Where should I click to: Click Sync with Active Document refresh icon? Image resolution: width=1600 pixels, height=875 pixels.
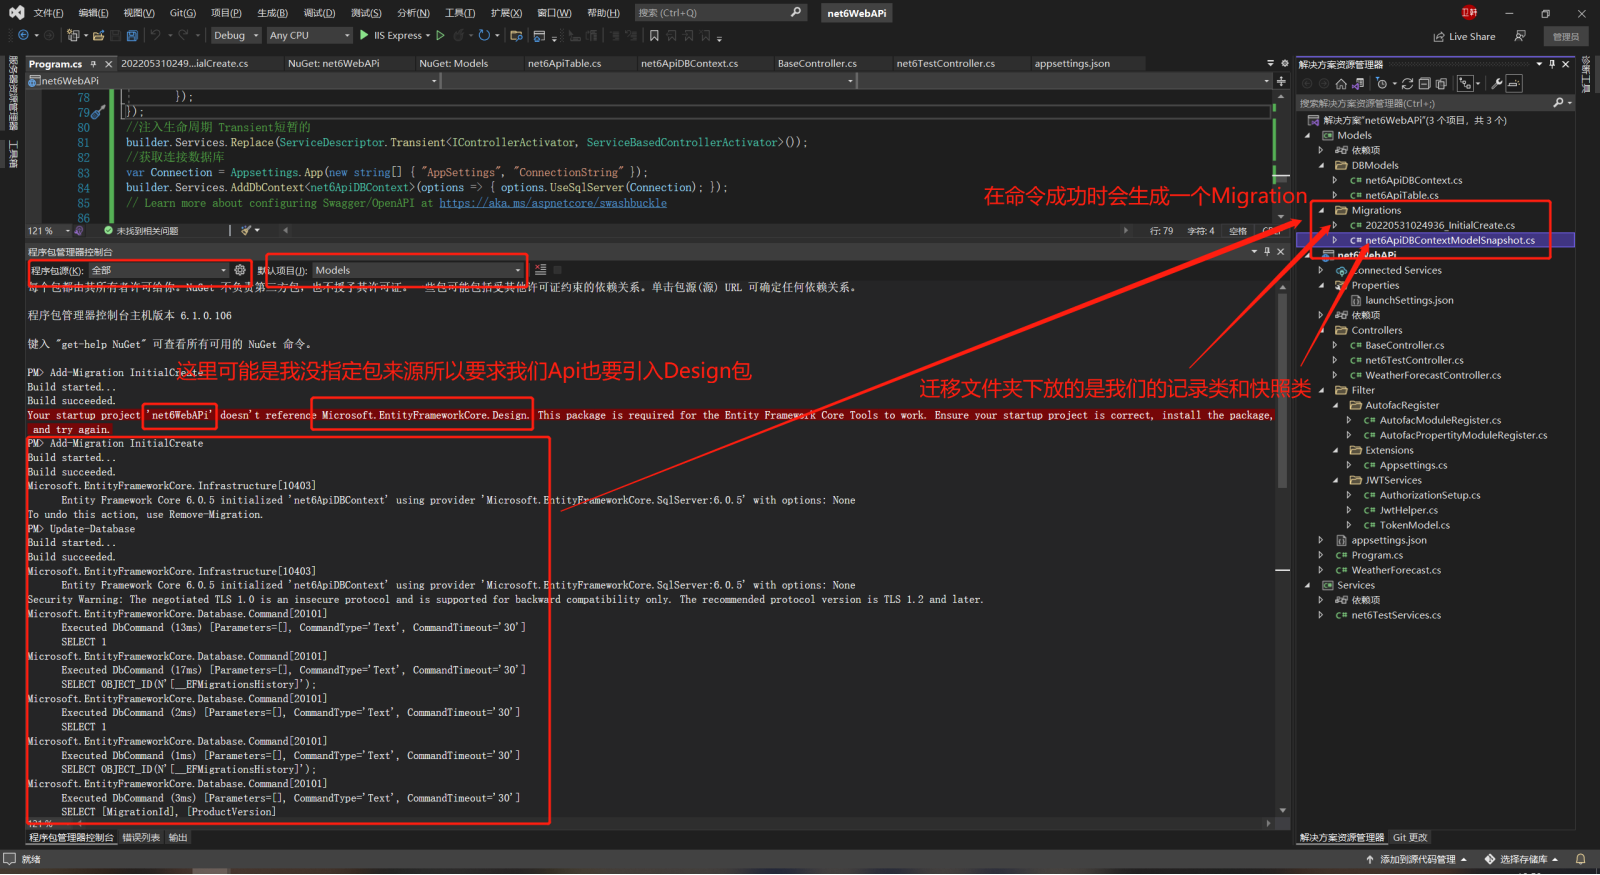point(1407,83)
